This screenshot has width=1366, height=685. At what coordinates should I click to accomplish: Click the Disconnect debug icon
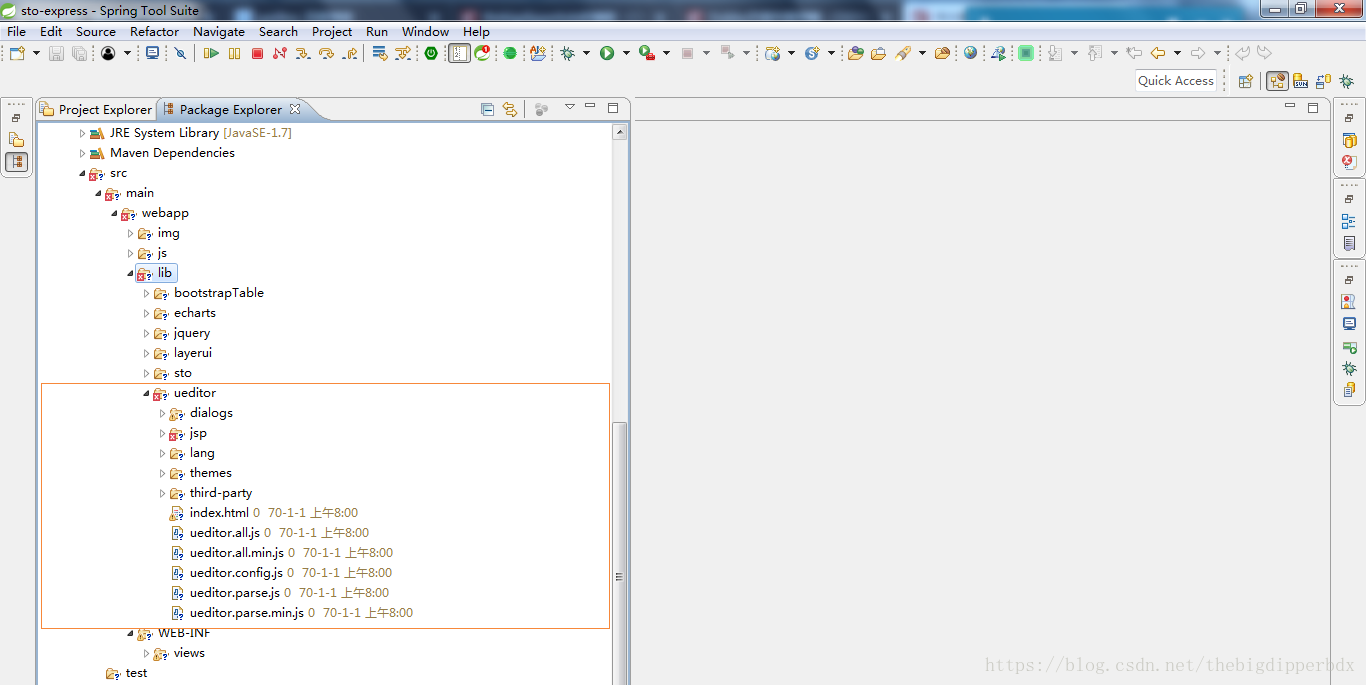280,53
